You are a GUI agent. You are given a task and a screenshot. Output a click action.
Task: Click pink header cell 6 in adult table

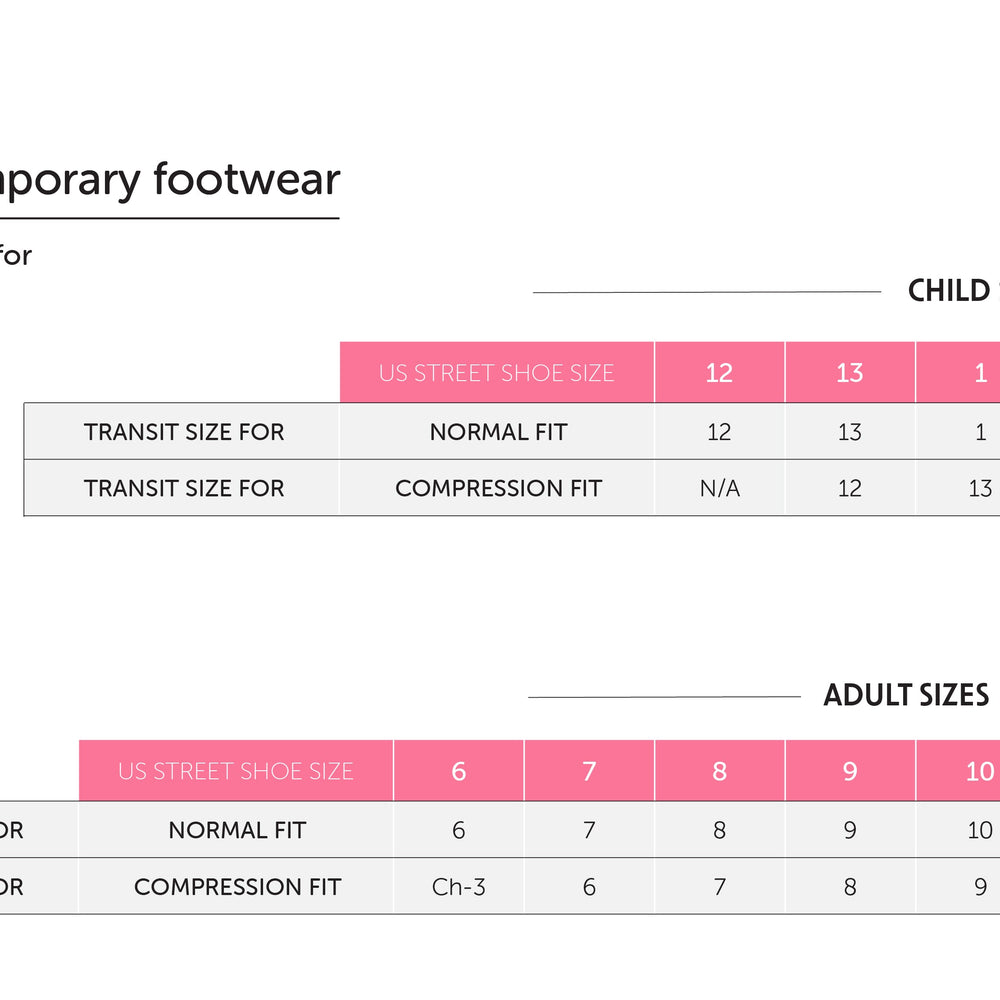pos(459,771)
